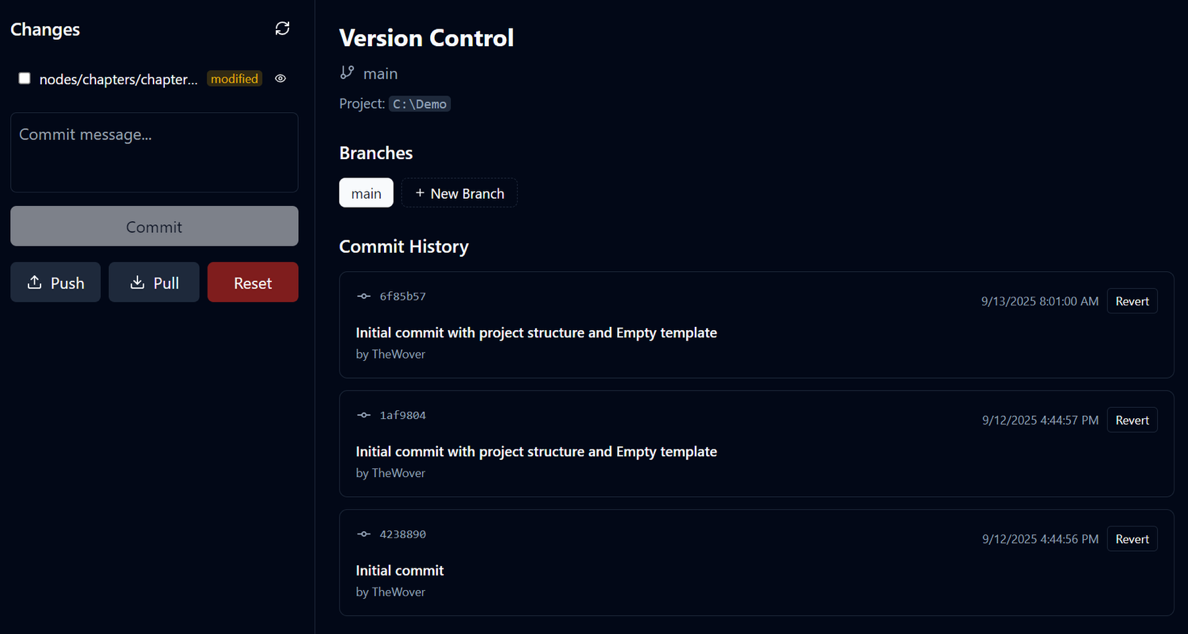The width and height of the screenshot is (1188, 634).
Task: Click the refresh changes icon
Action: [x=282, y=29]
